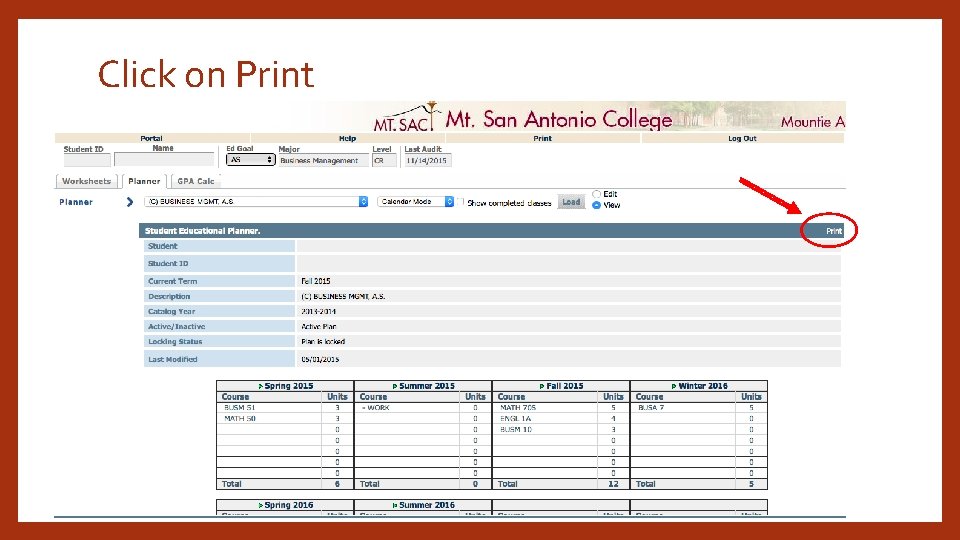Click the Catalog Year row label

point(171,312)
